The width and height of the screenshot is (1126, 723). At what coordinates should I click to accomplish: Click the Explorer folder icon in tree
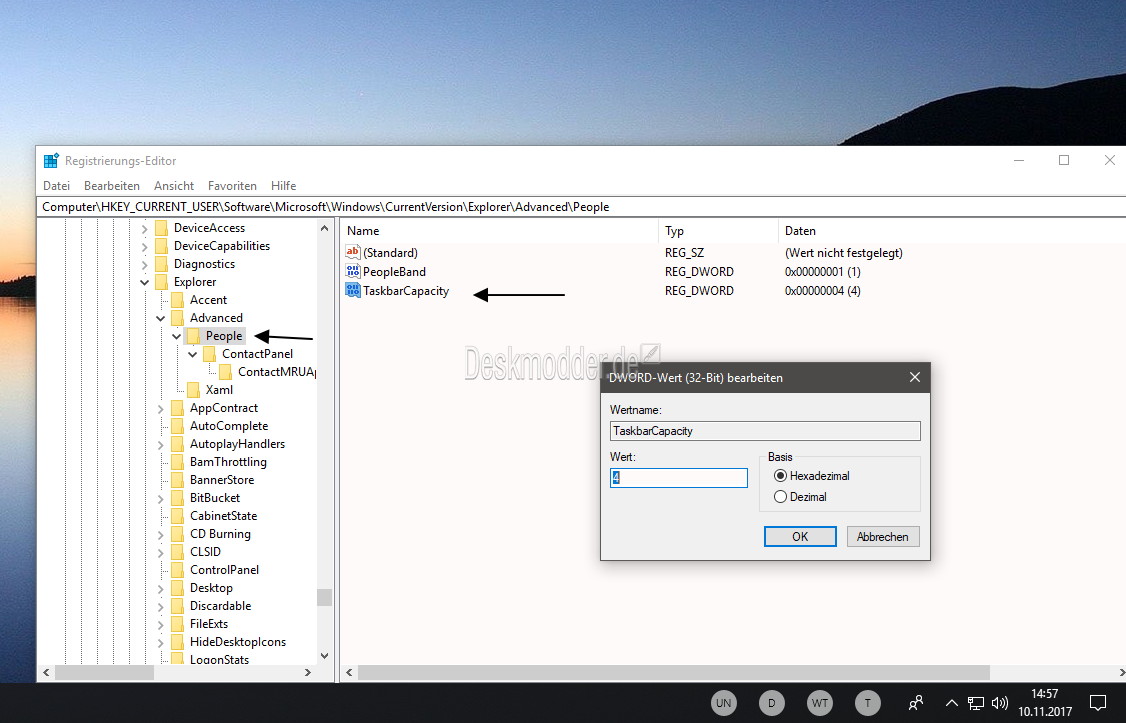point(162,282)
